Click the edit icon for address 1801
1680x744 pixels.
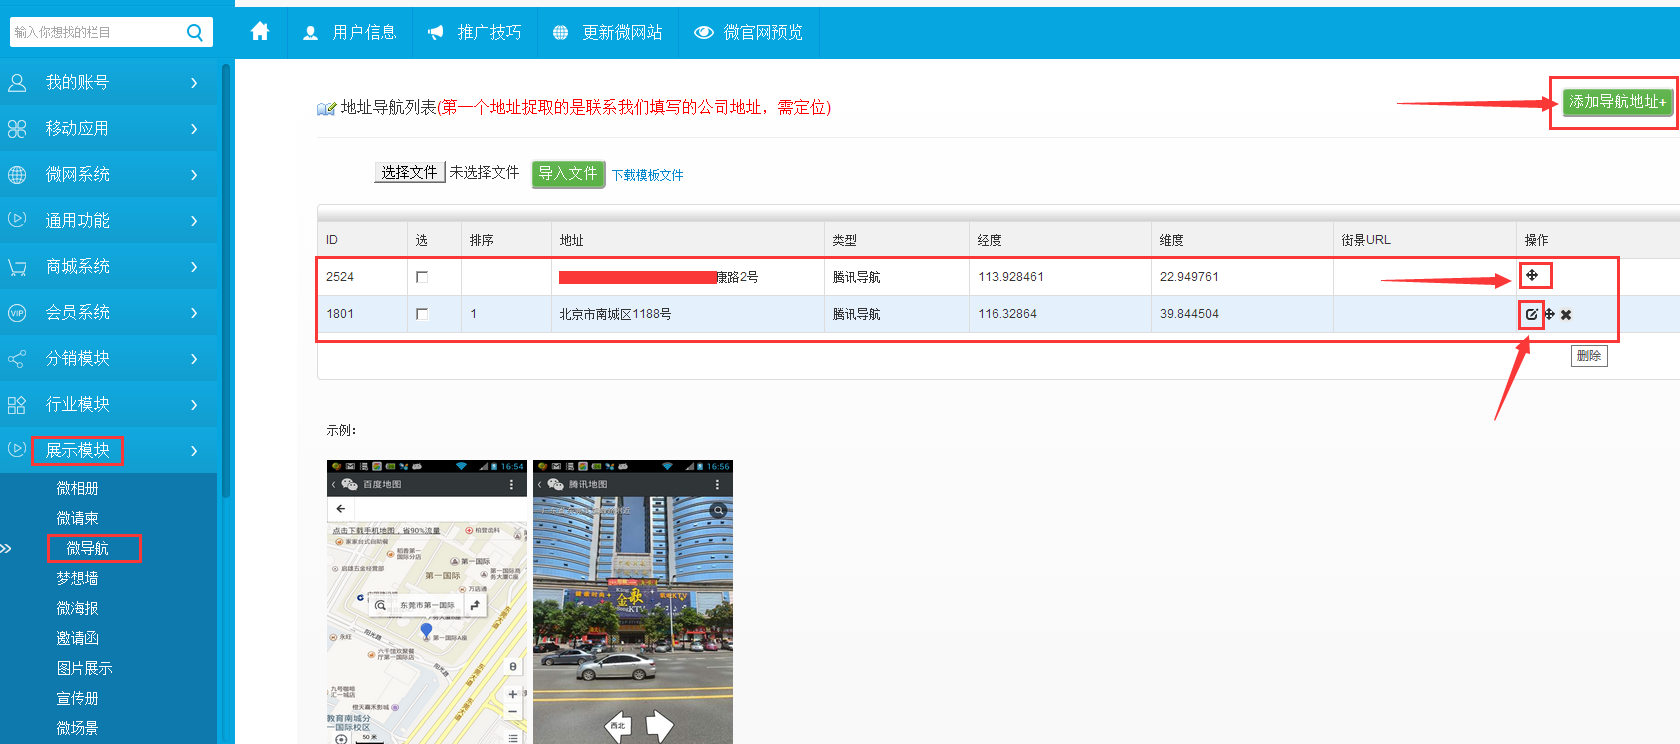click(1531, 314)
